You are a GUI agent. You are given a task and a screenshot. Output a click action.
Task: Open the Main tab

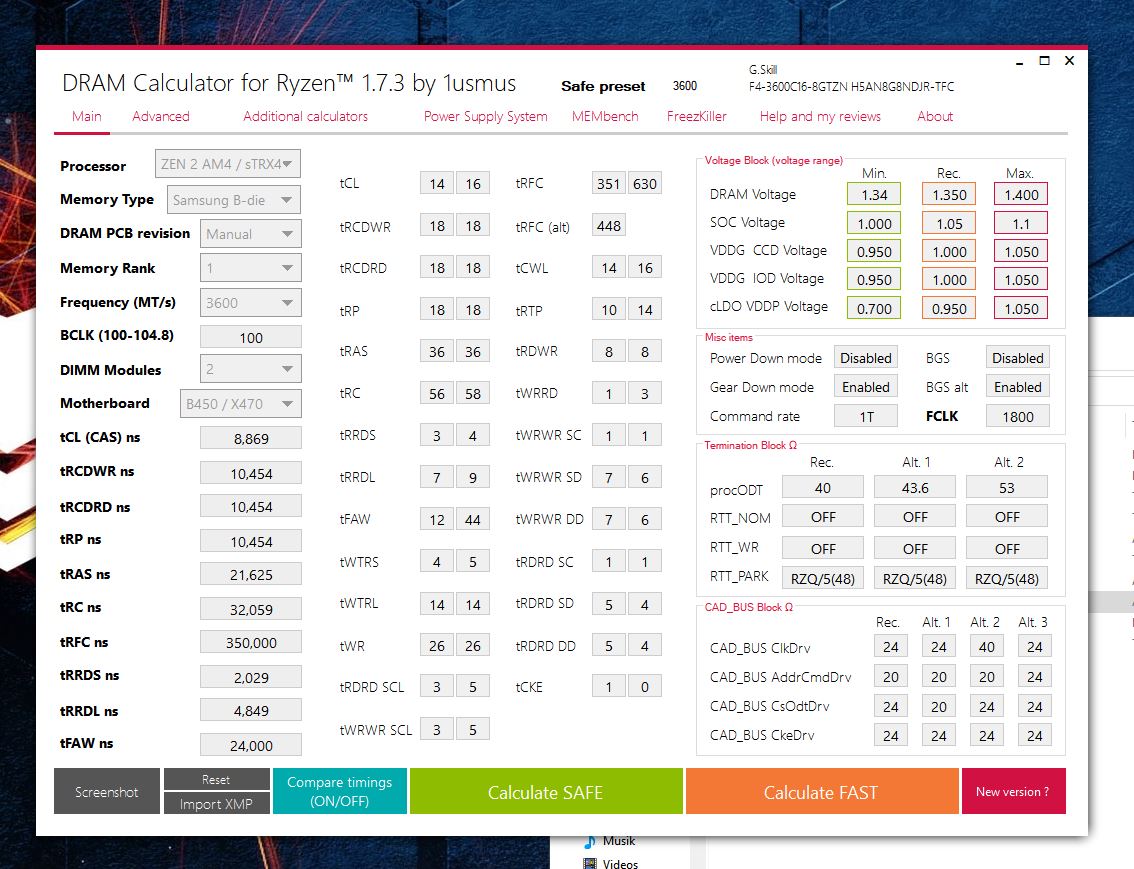(x=86, y=116)
